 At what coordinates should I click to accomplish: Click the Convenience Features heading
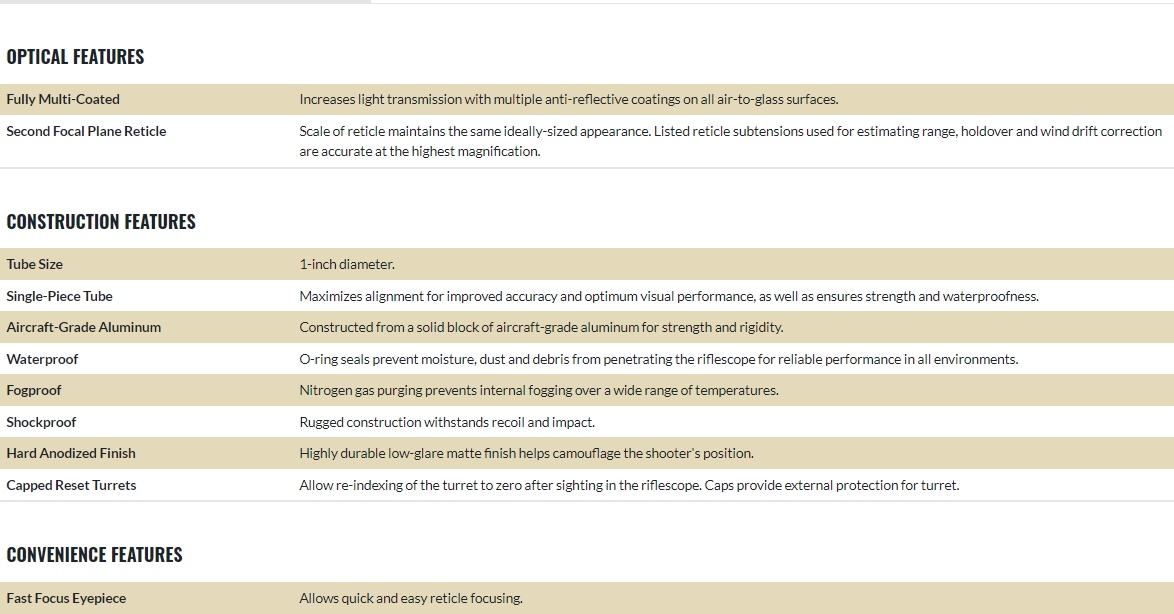tap(94, 555)
